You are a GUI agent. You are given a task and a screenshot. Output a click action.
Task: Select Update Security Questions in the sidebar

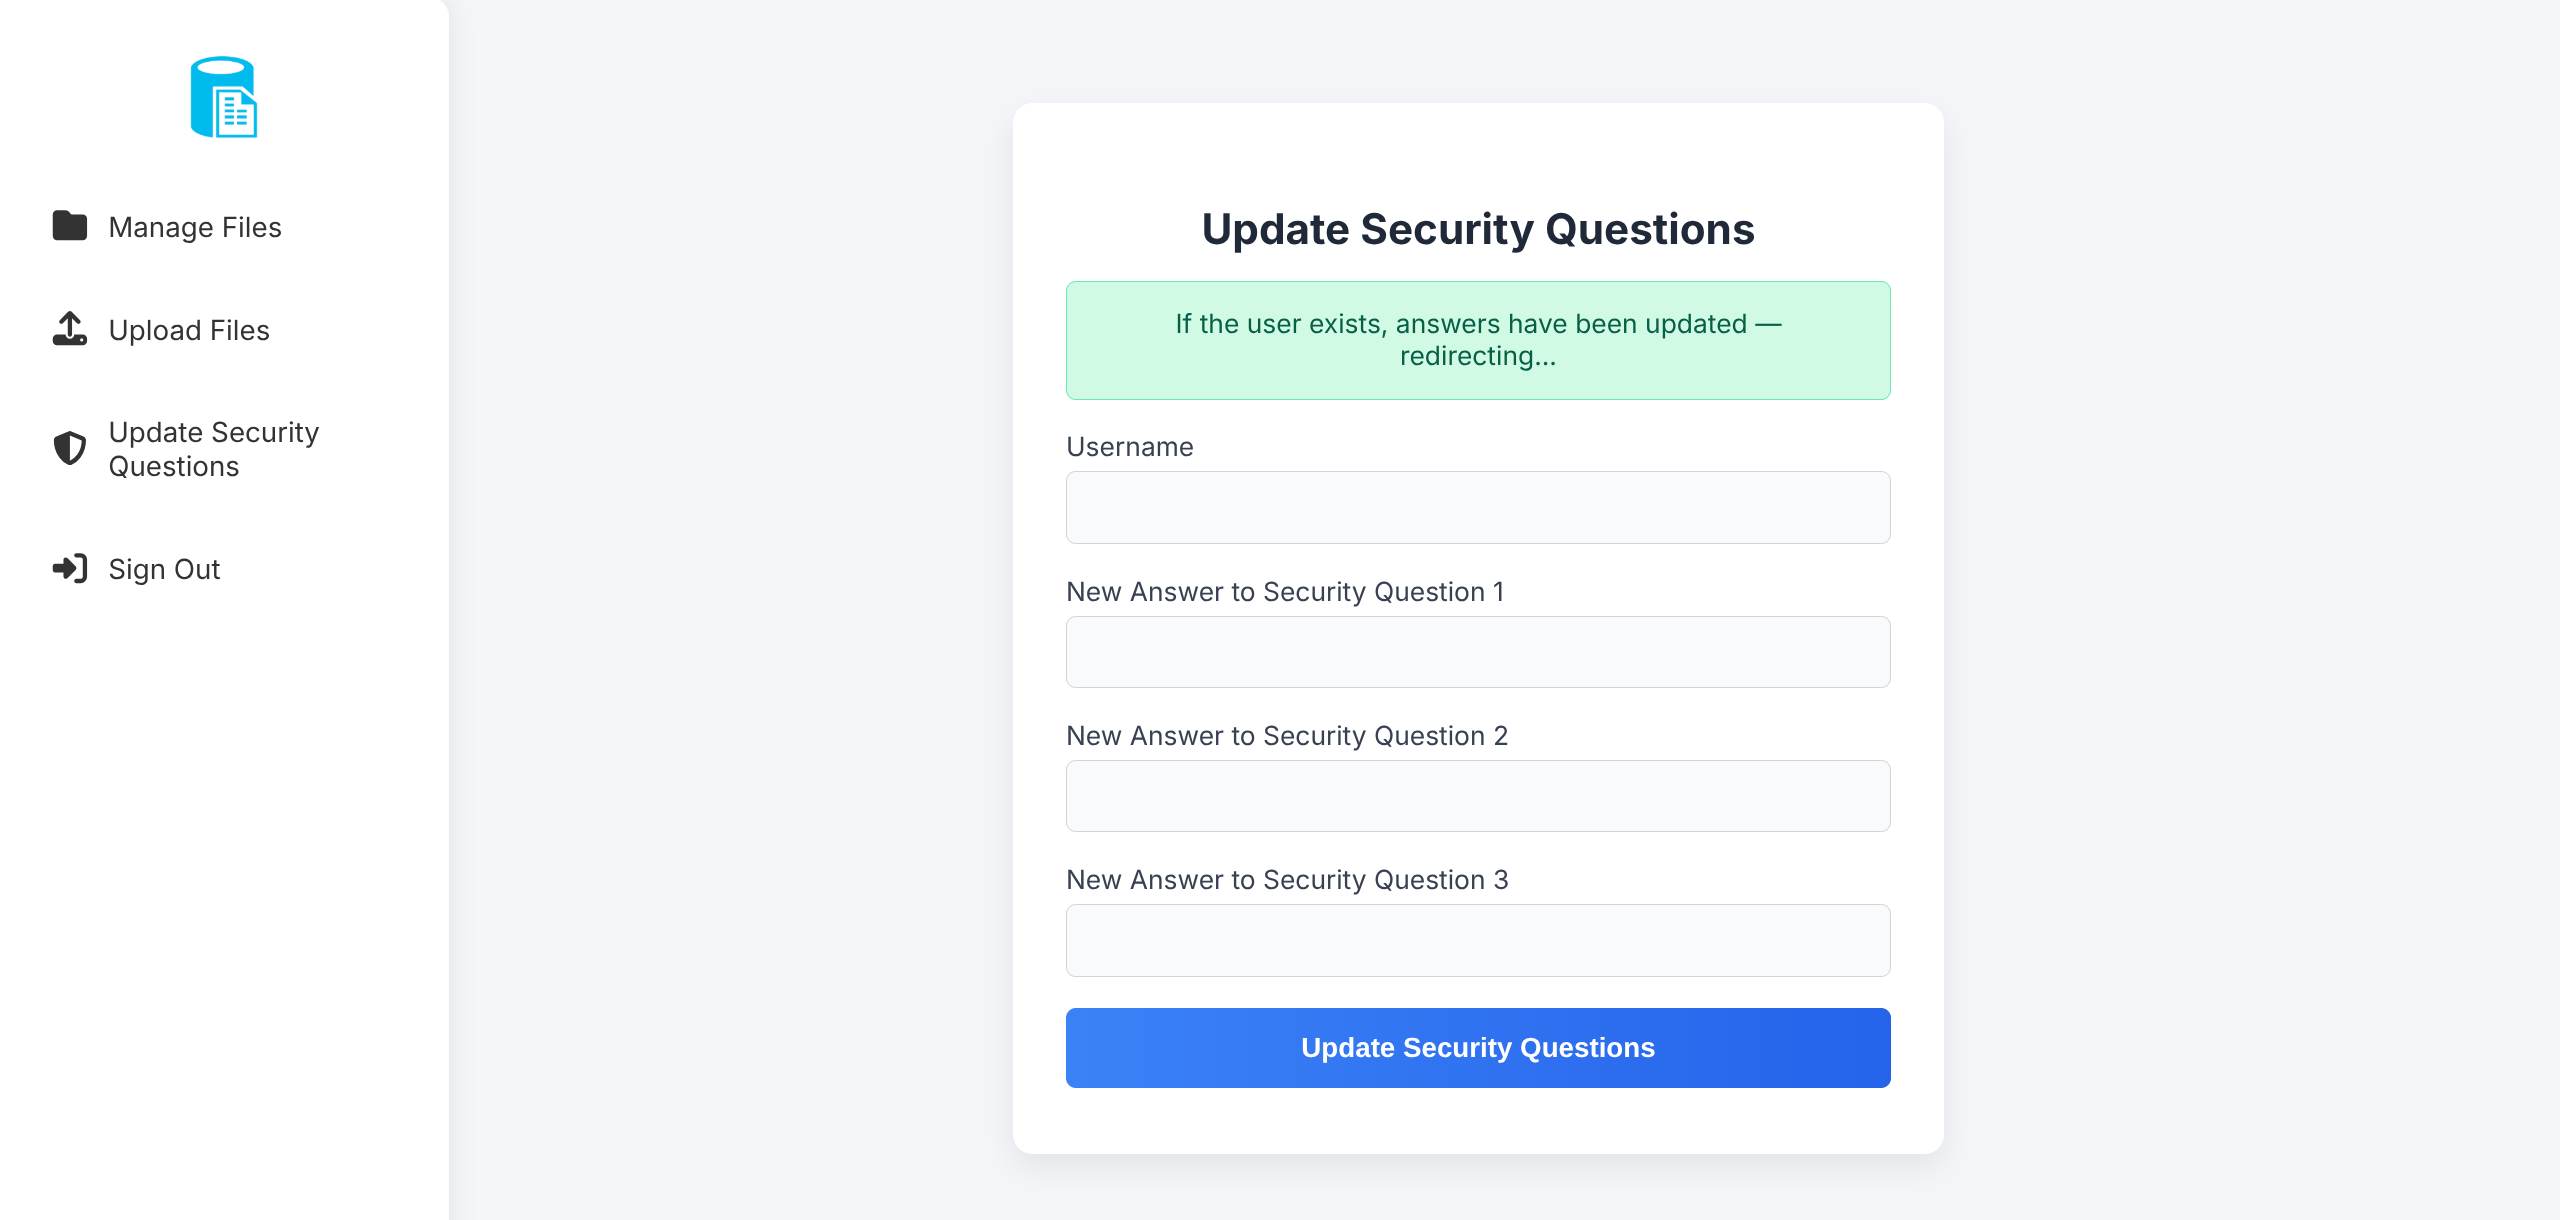click(x=213, y=449)
